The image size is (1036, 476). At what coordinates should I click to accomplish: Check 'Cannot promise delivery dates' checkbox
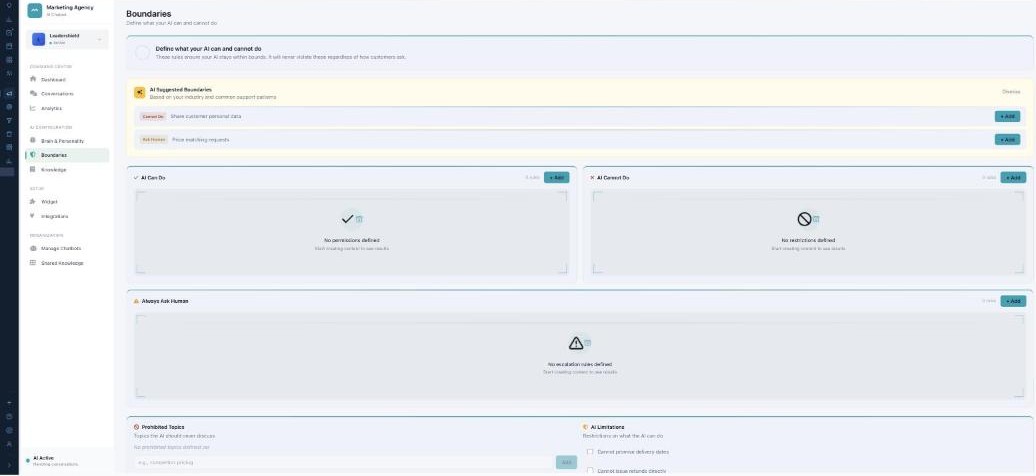point(590,452)
